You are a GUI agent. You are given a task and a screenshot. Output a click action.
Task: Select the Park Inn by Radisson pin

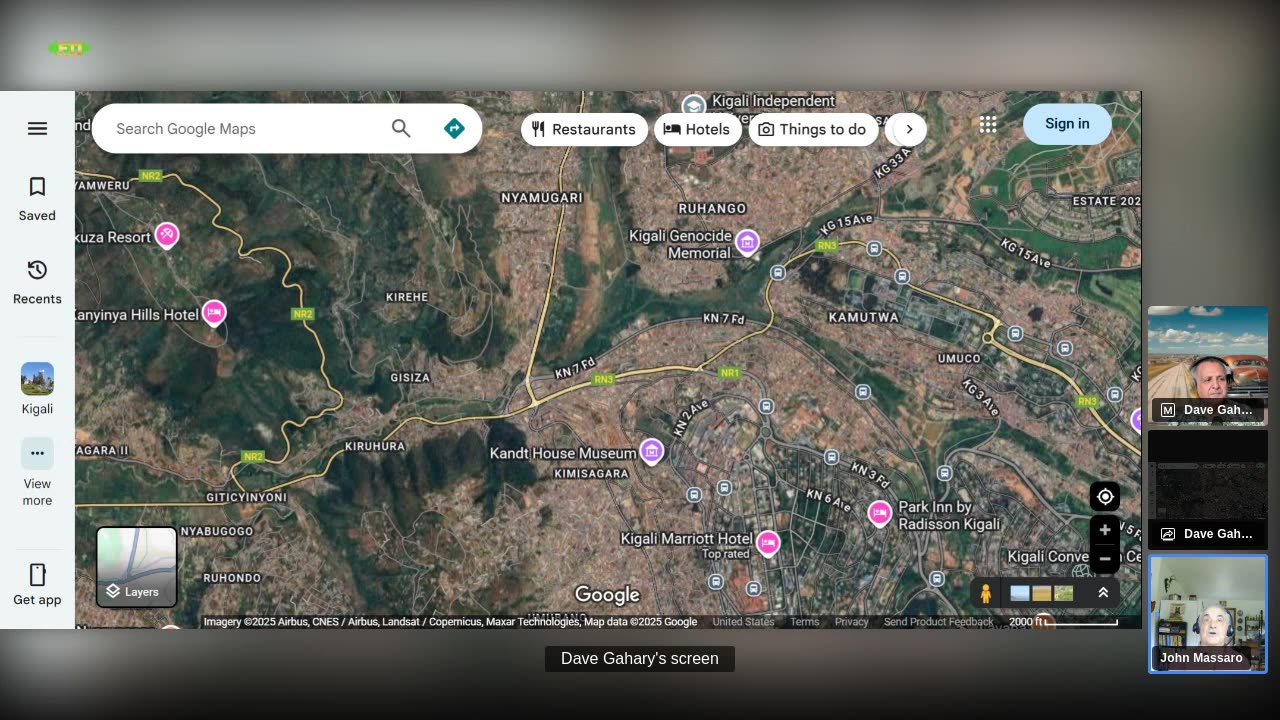point(880,513)
